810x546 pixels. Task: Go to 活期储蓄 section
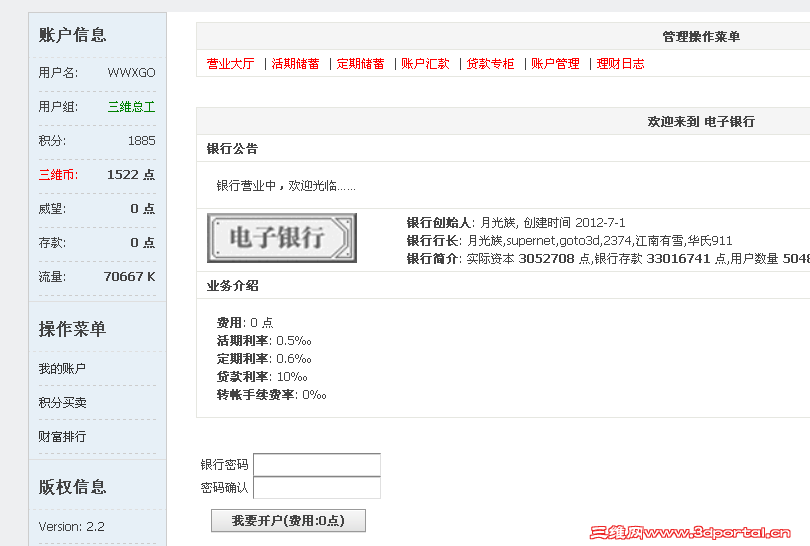coord(295,64)
